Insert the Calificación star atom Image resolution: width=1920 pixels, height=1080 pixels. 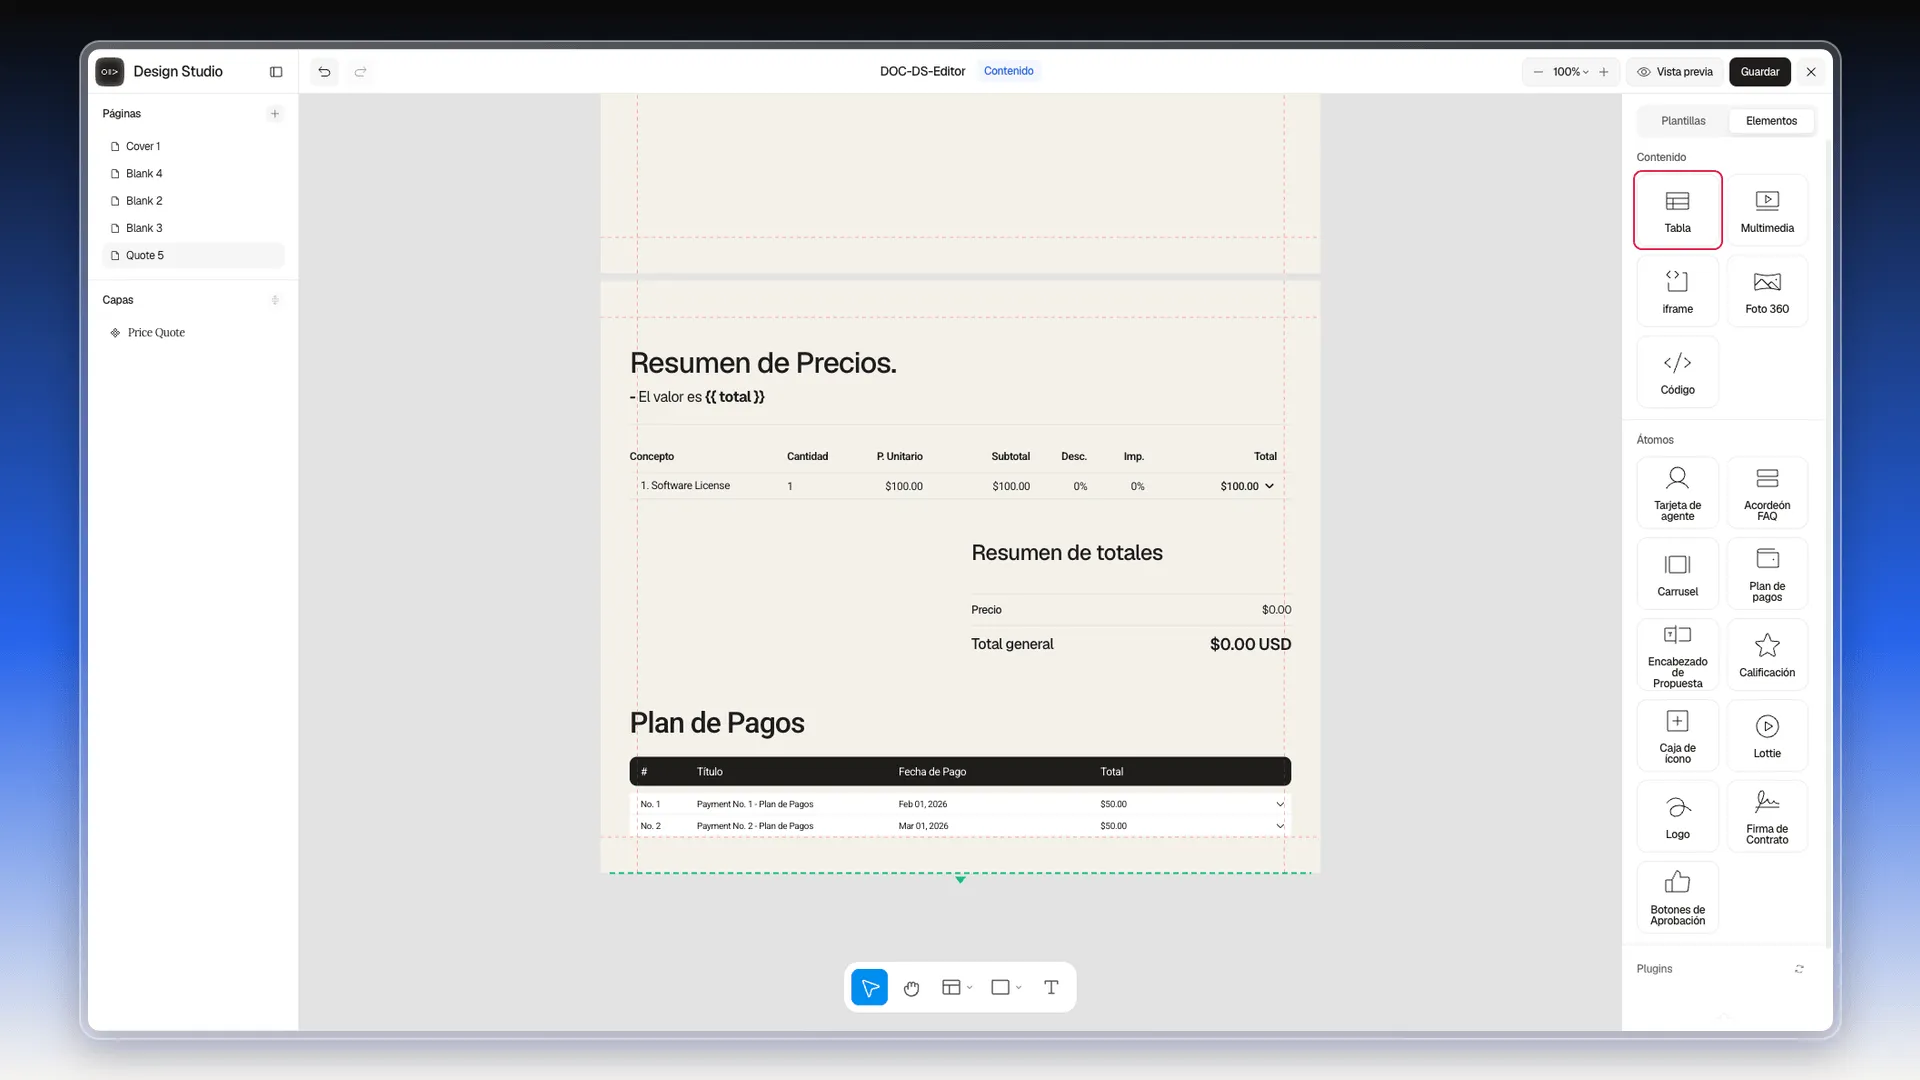(x=1767, y=655)
